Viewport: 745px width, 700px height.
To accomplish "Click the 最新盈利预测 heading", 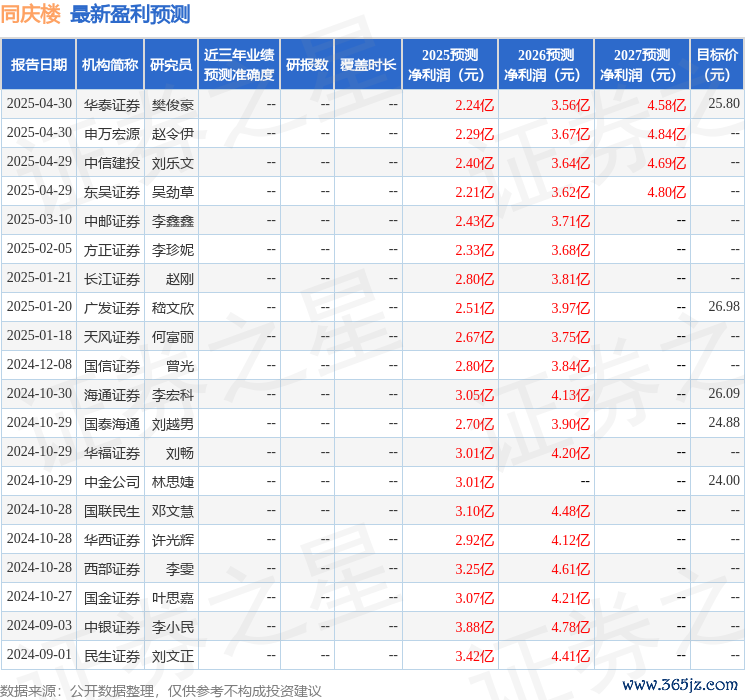I will 130,14.
